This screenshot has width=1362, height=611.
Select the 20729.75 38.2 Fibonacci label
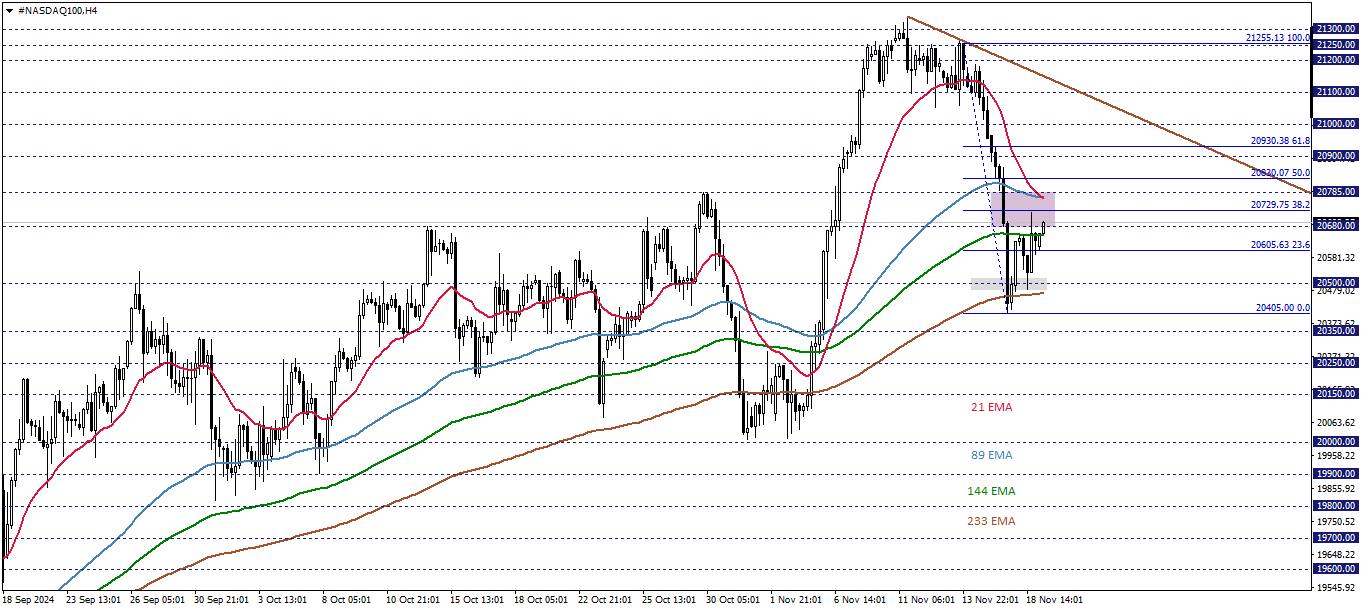1280,204
